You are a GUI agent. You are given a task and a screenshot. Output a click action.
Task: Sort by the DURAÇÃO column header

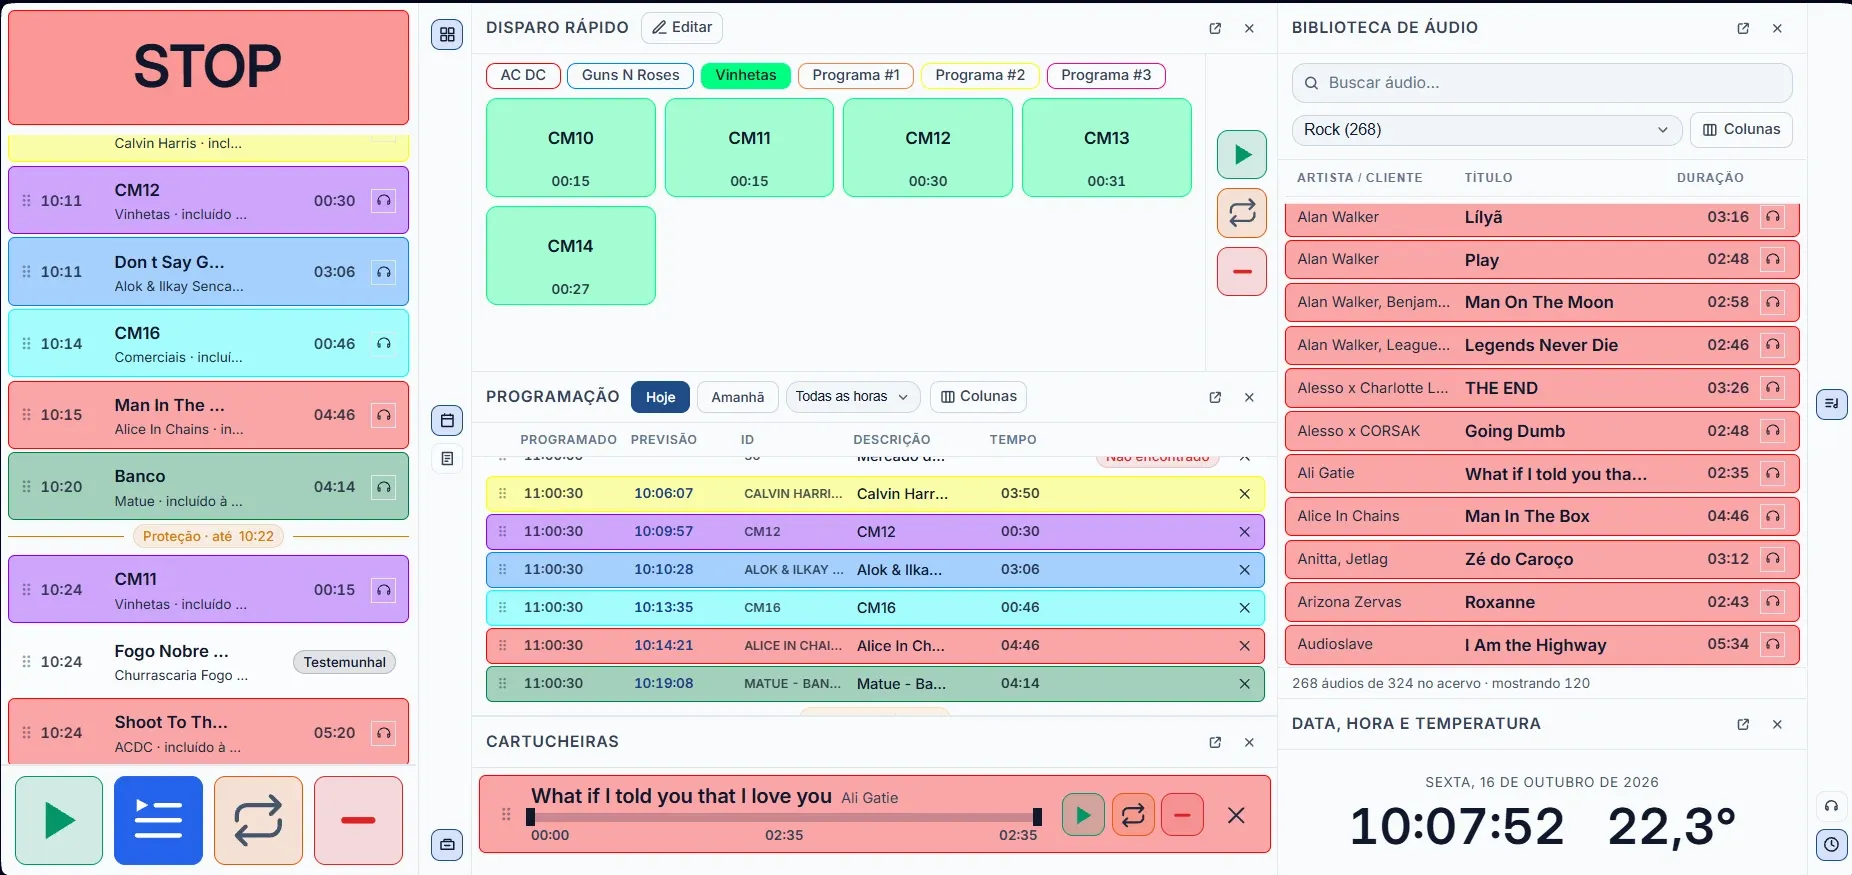(x=1710, y=178)
